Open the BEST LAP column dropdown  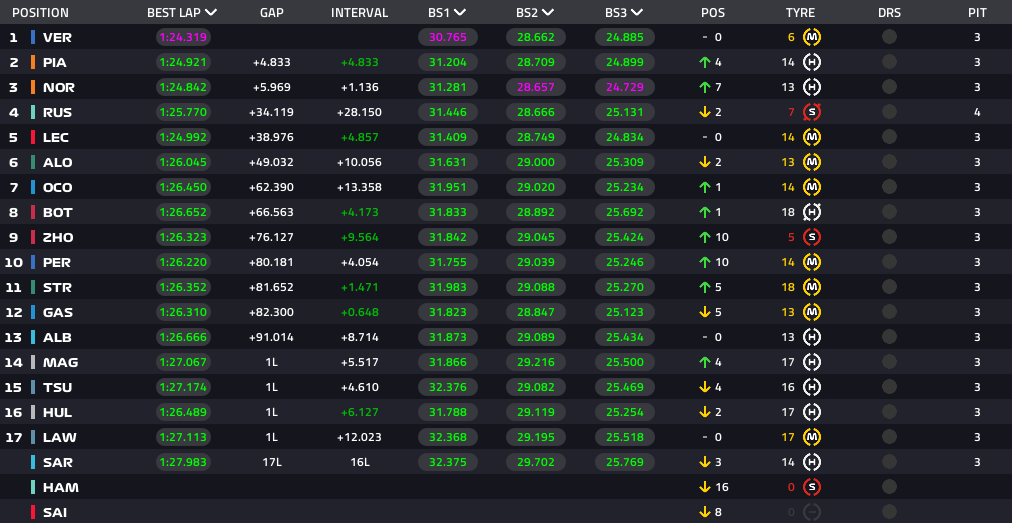(210, 13)
